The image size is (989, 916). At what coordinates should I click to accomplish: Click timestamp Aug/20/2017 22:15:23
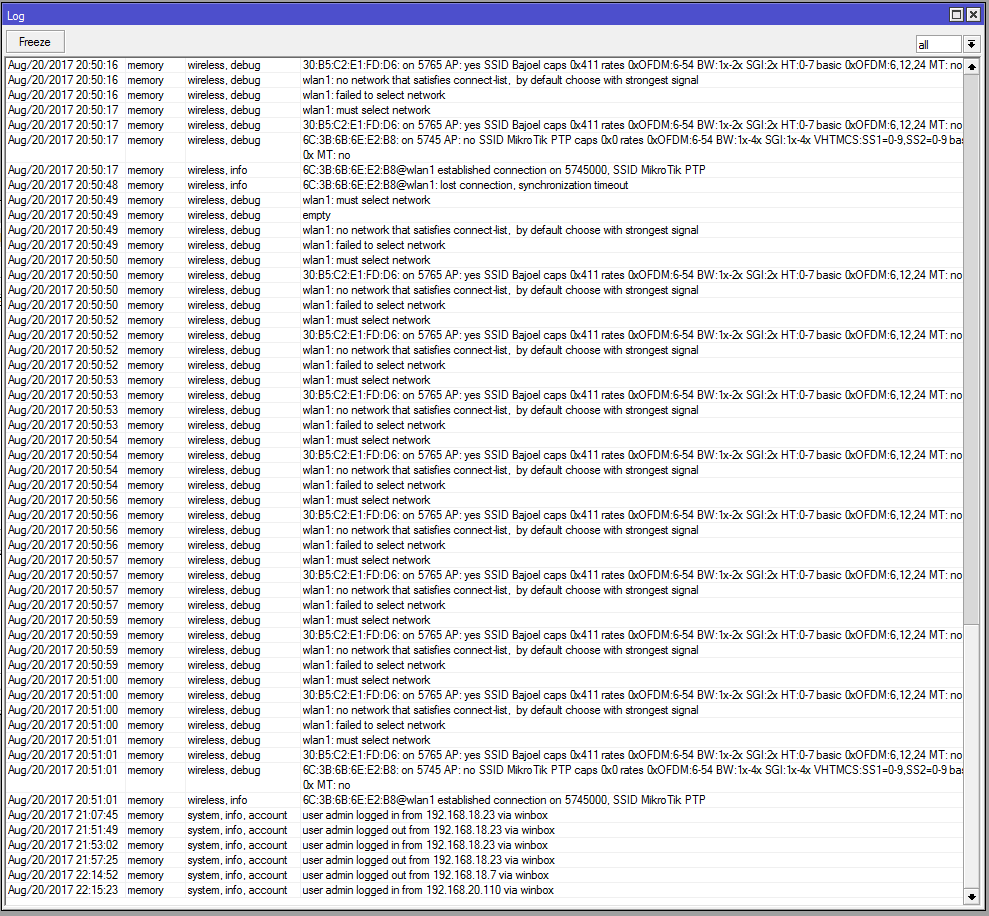63,890
